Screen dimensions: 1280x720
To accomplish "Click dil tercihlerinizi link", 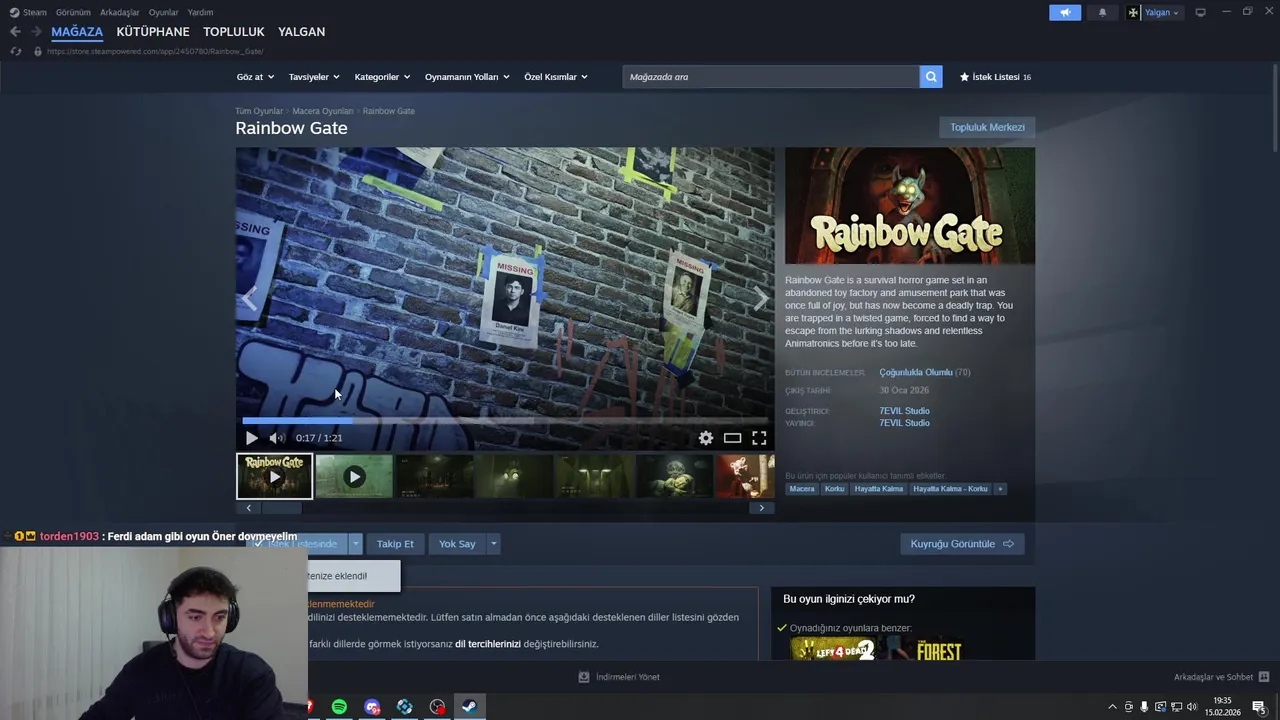I will [x=488, y=644].
